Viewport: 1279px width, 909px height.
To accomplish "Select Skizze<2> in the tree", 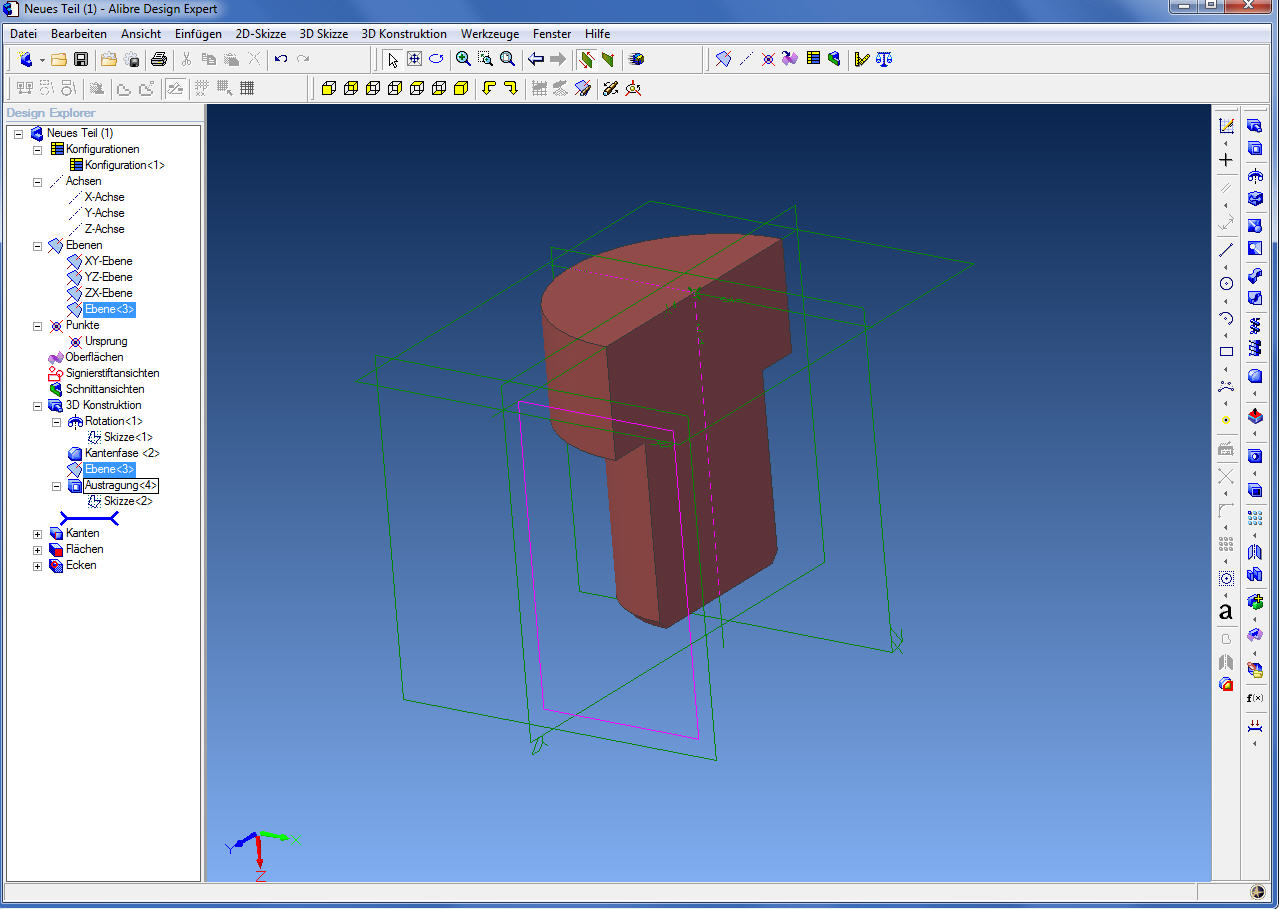I will coord(128,501).
